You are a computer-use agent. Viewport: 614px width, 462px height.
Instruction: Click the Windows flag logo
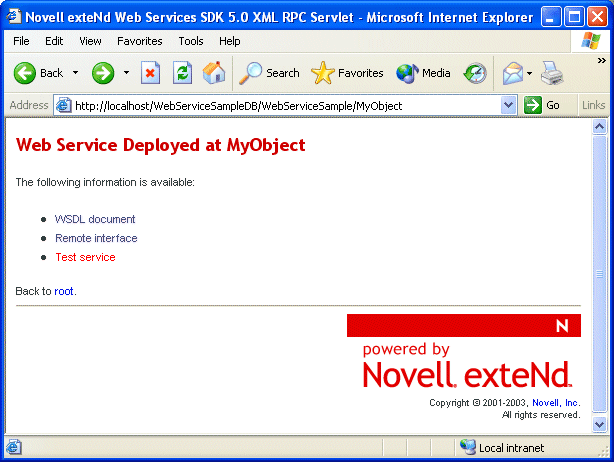click(591, 41)
